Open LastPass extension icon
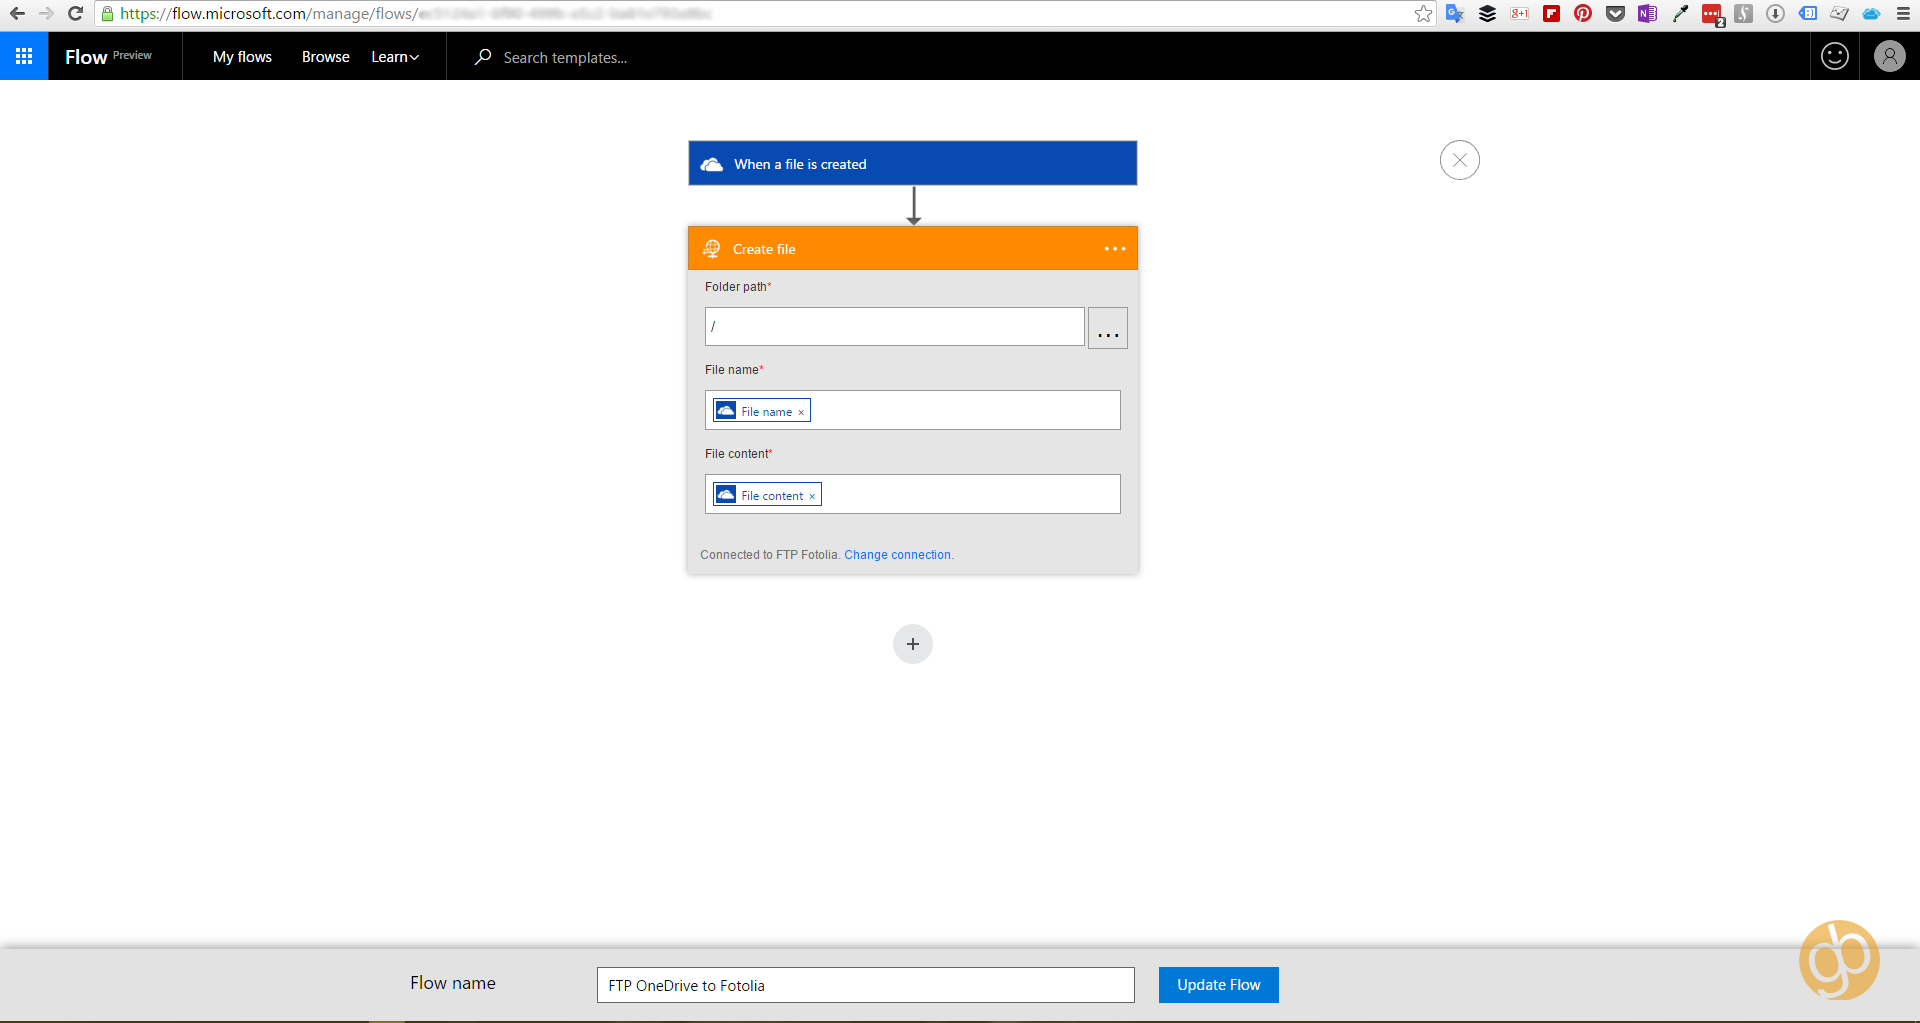The width and height of the screenshot is (1920, 1023). click(x=1712, y=15)
